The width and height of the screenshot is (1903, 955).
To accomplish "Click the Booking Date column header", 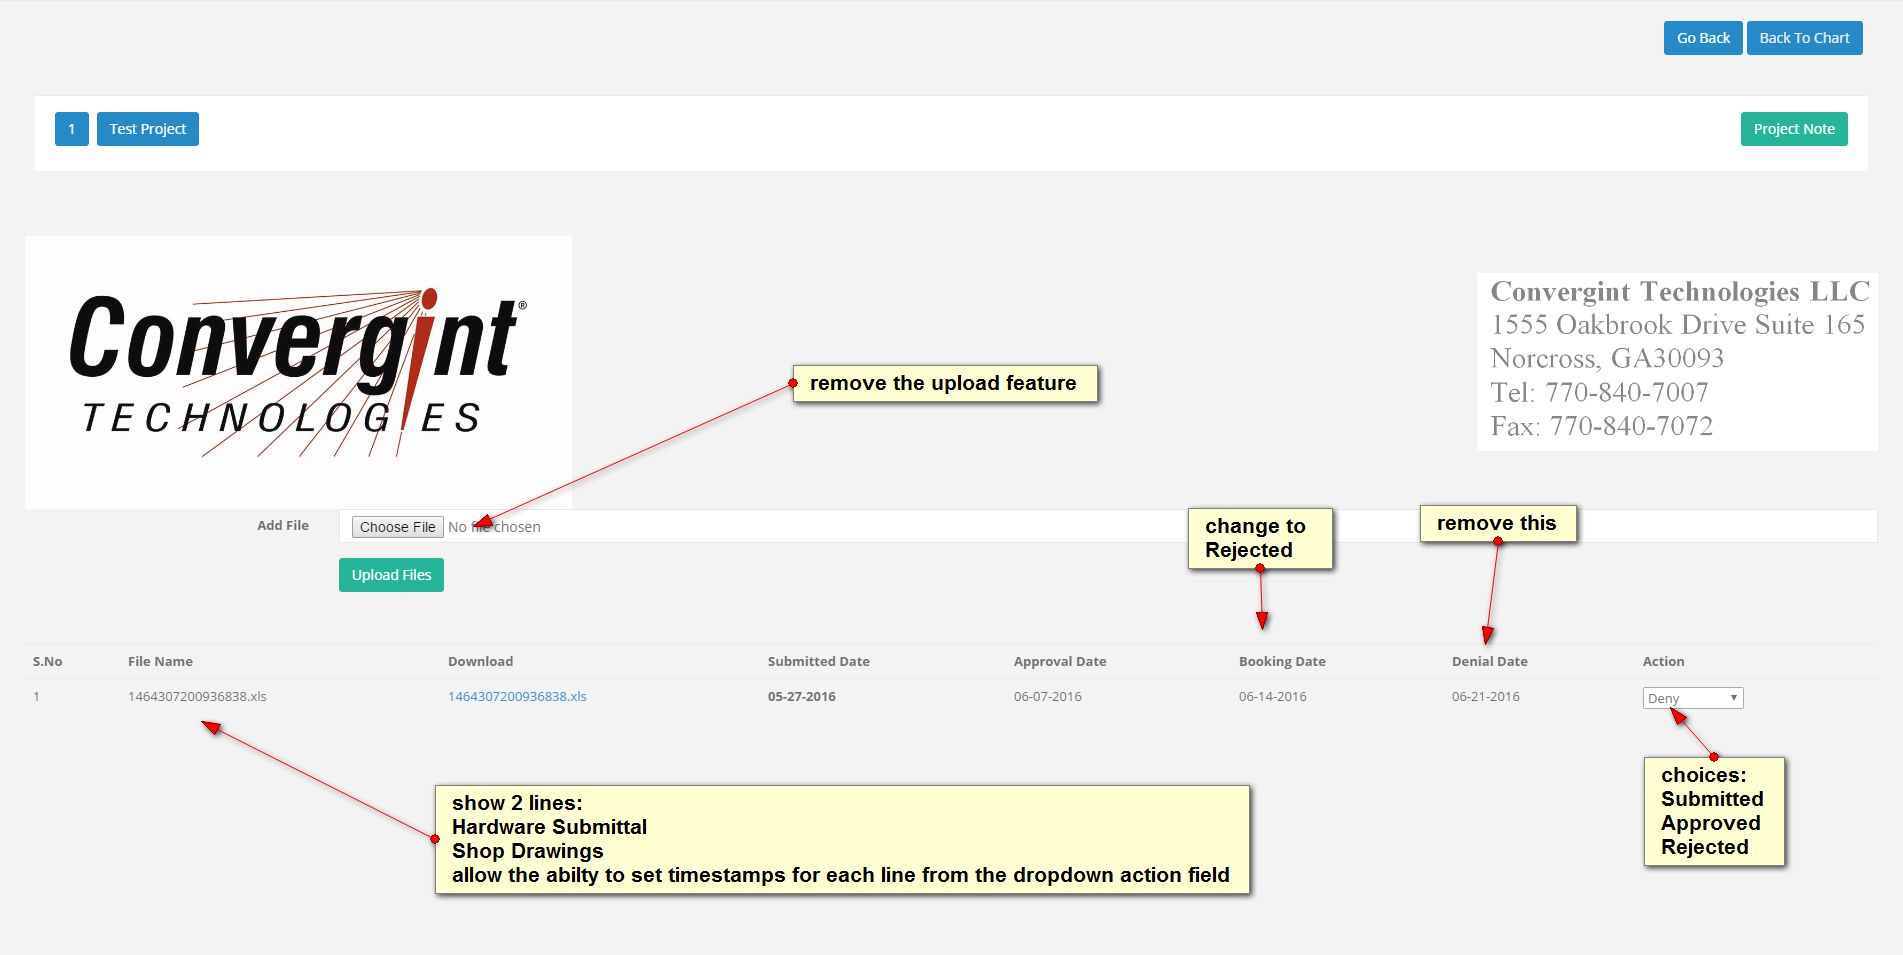I will coord(1282,661).
